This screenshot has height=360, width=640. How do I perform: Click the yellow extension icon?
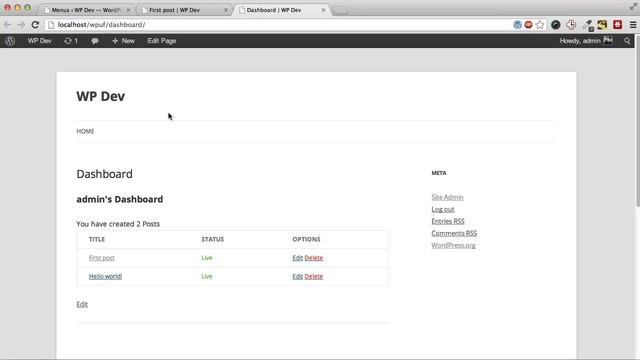602,24
